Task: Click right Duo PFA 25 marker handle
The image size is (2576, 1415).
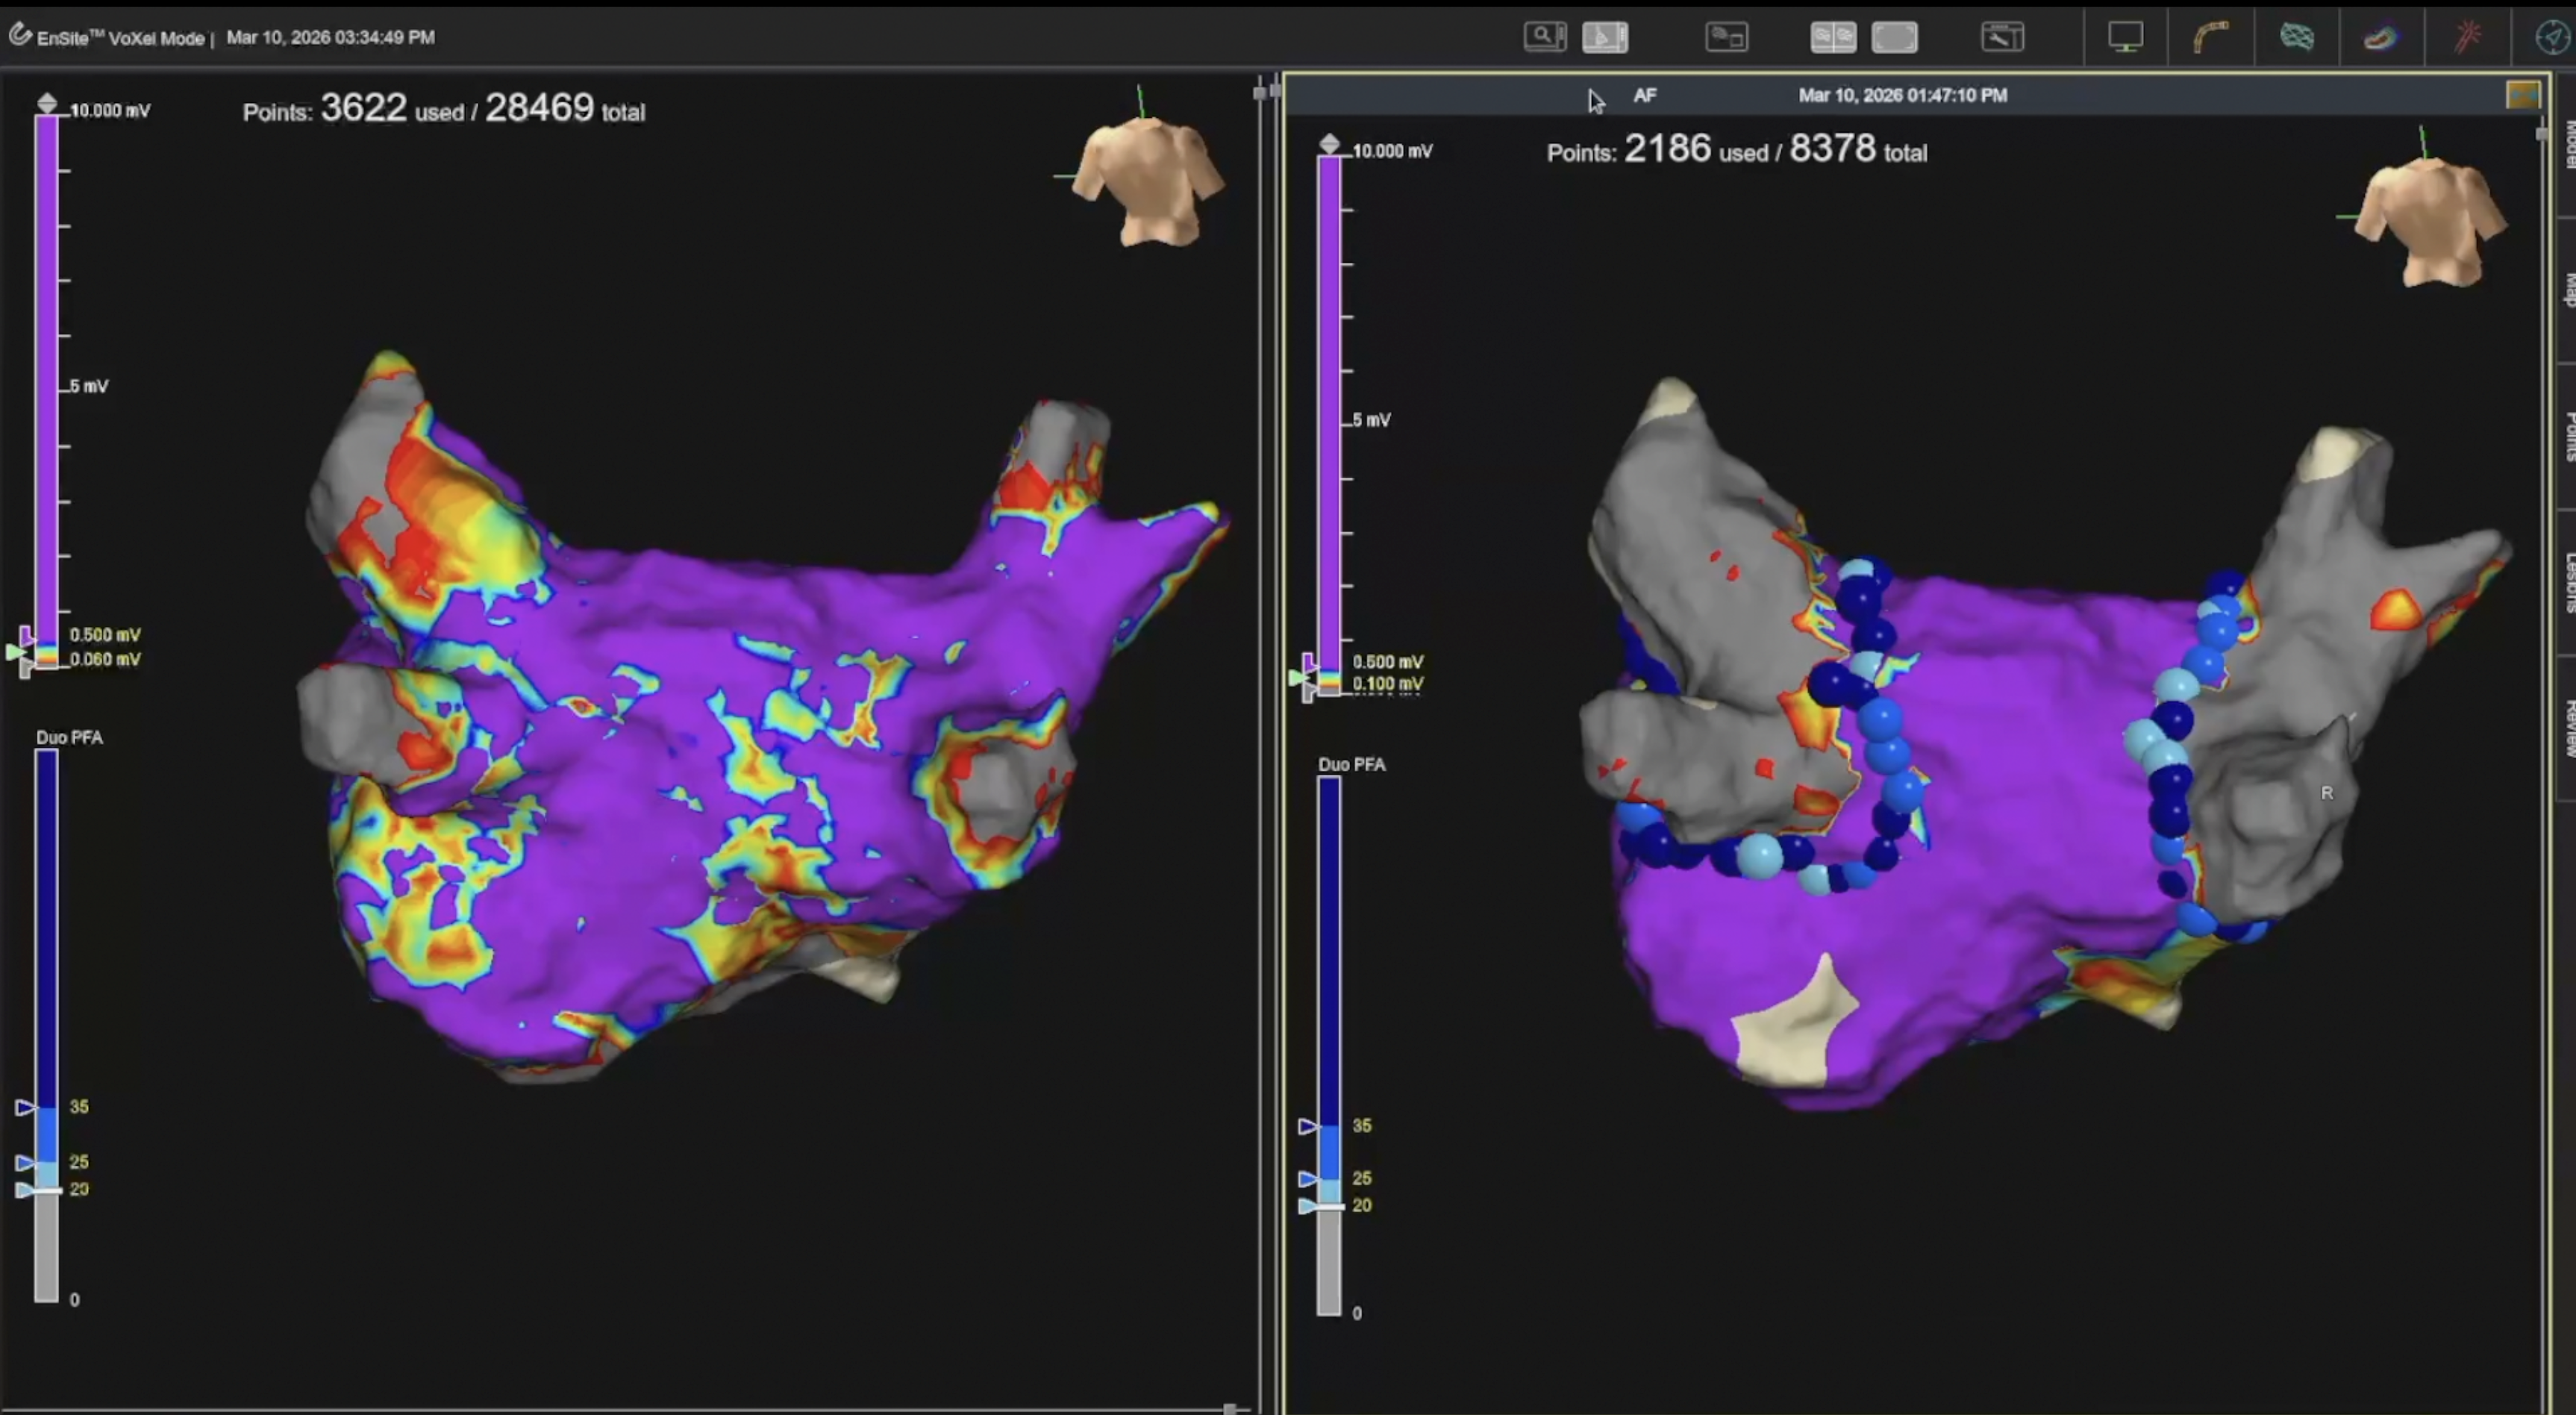Action: 1308,1179
